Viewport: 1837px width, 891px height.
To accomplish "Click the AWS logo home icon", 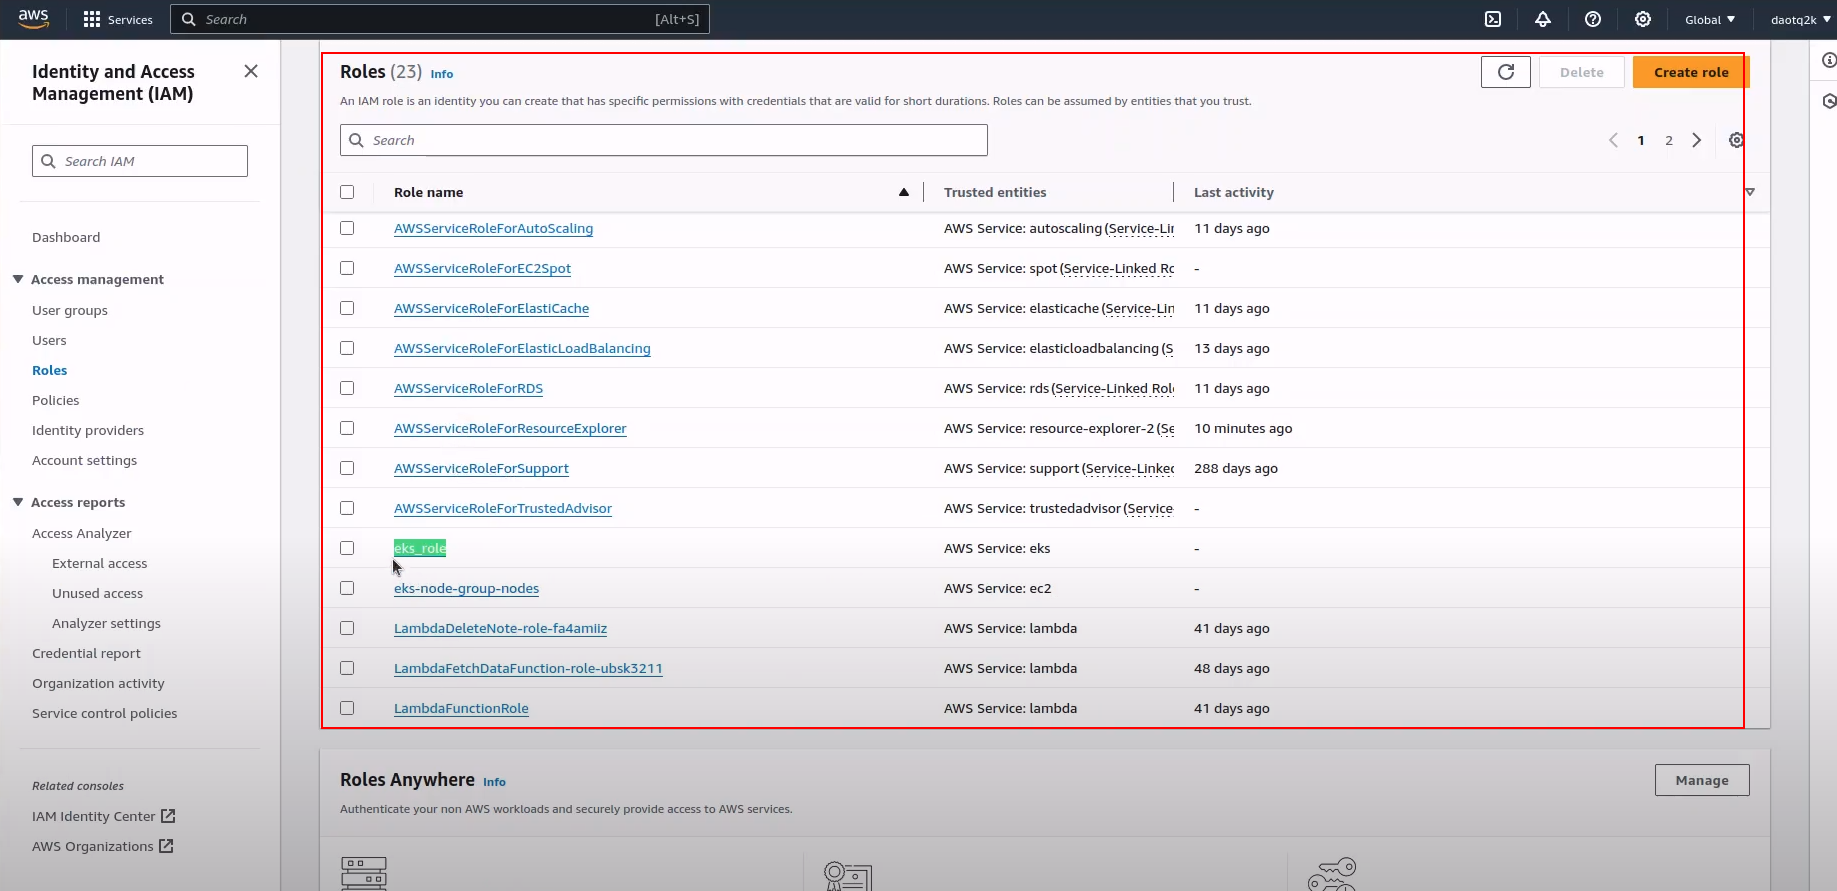I will point(33,19).
